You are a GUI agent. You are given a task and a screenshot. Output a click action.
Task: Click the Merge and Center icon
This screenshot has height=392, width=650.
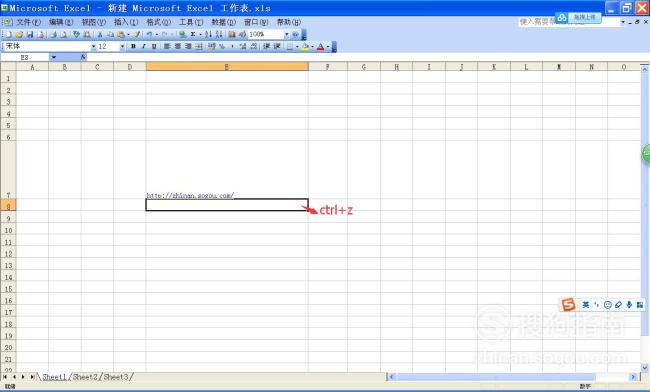[x=199, y=46]
